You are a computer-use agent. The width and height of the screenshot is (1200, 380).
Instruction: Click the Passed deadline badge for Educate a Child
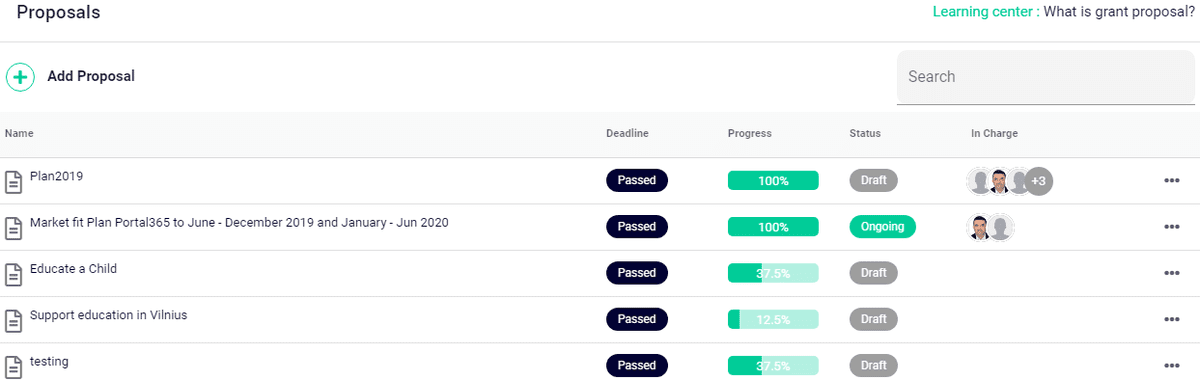point(637,273)
